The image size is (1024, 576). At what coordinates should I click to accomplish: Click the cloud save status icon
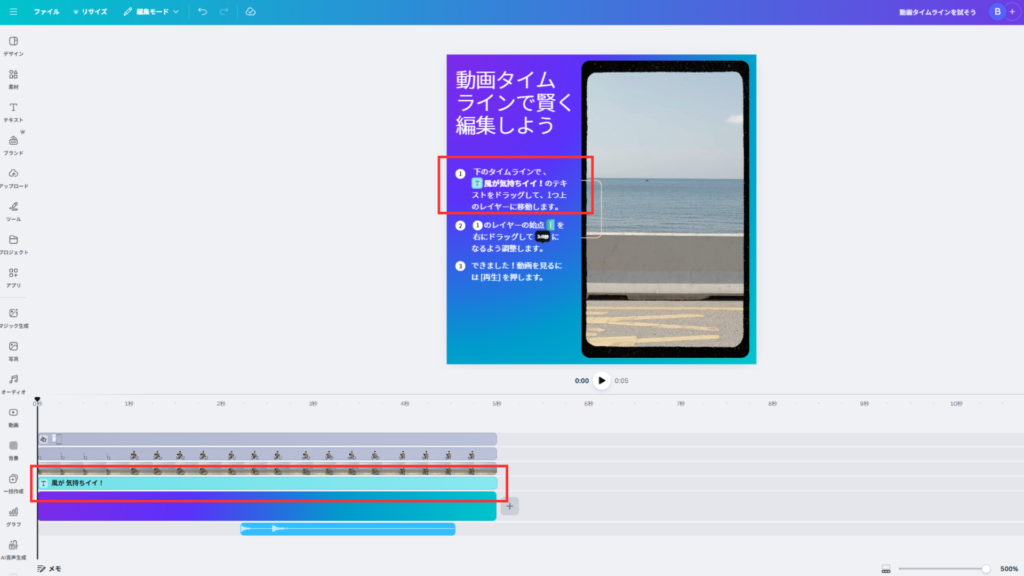[x=250, y=11]
